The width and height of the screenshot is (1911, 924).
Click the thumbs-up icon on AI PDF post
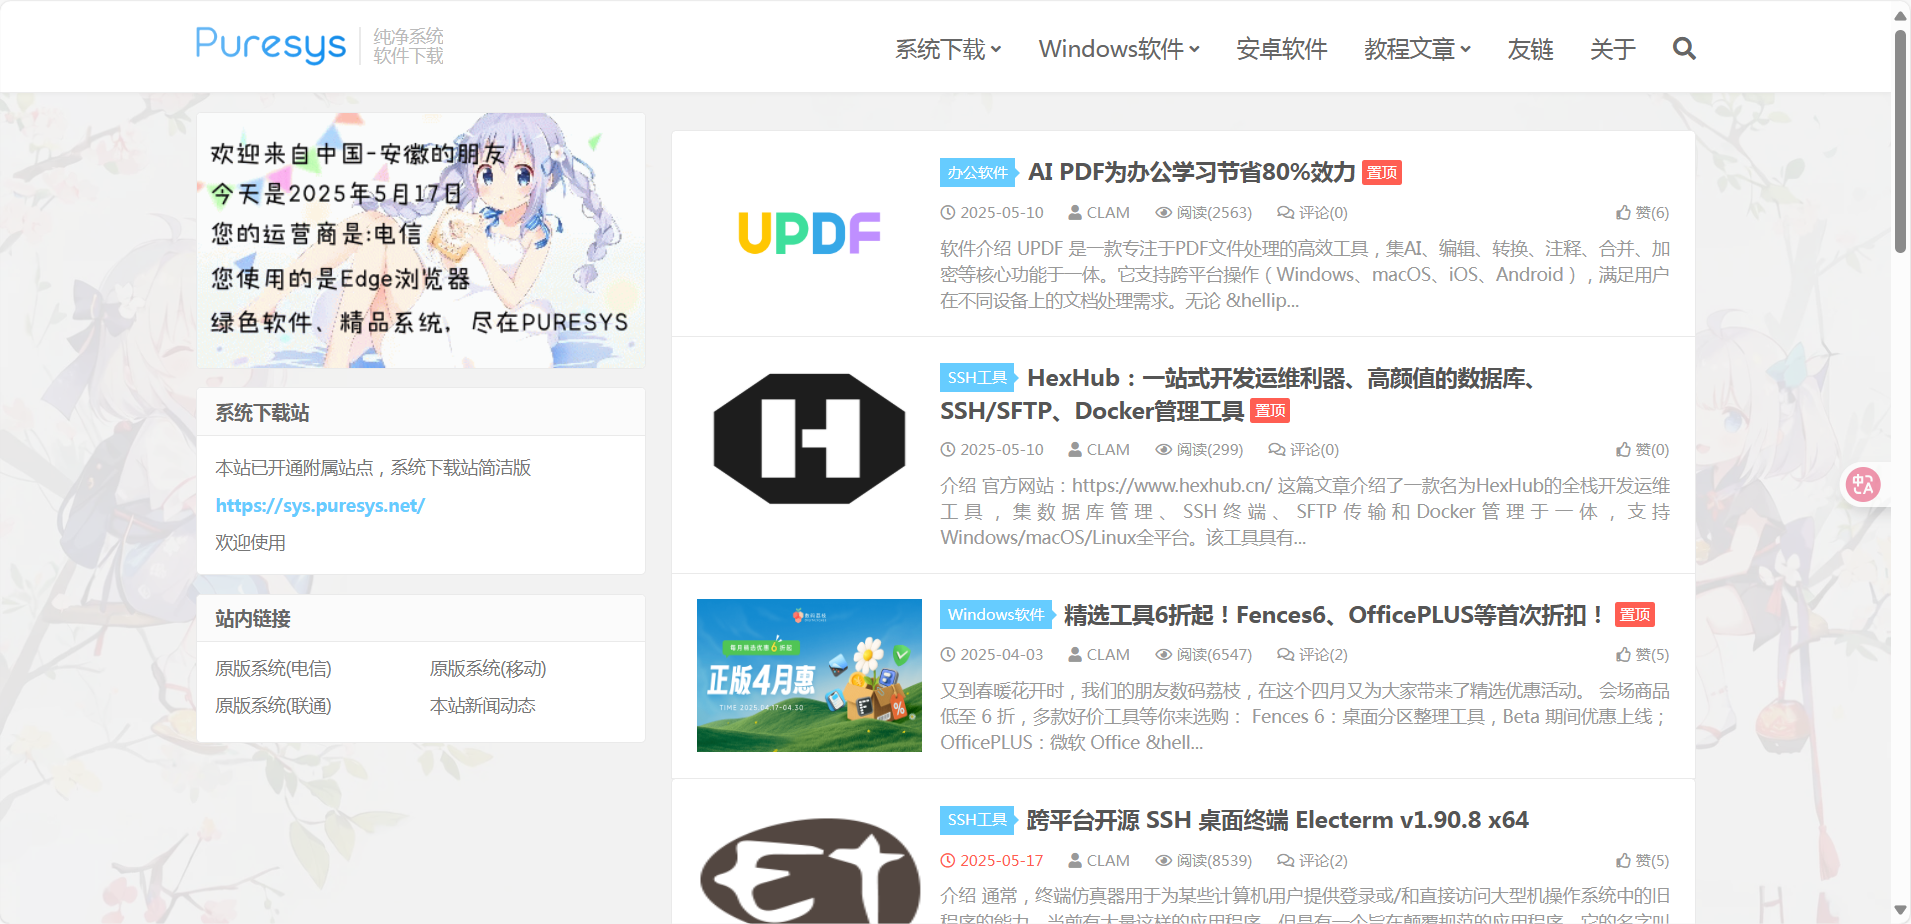pos(1623,212)
